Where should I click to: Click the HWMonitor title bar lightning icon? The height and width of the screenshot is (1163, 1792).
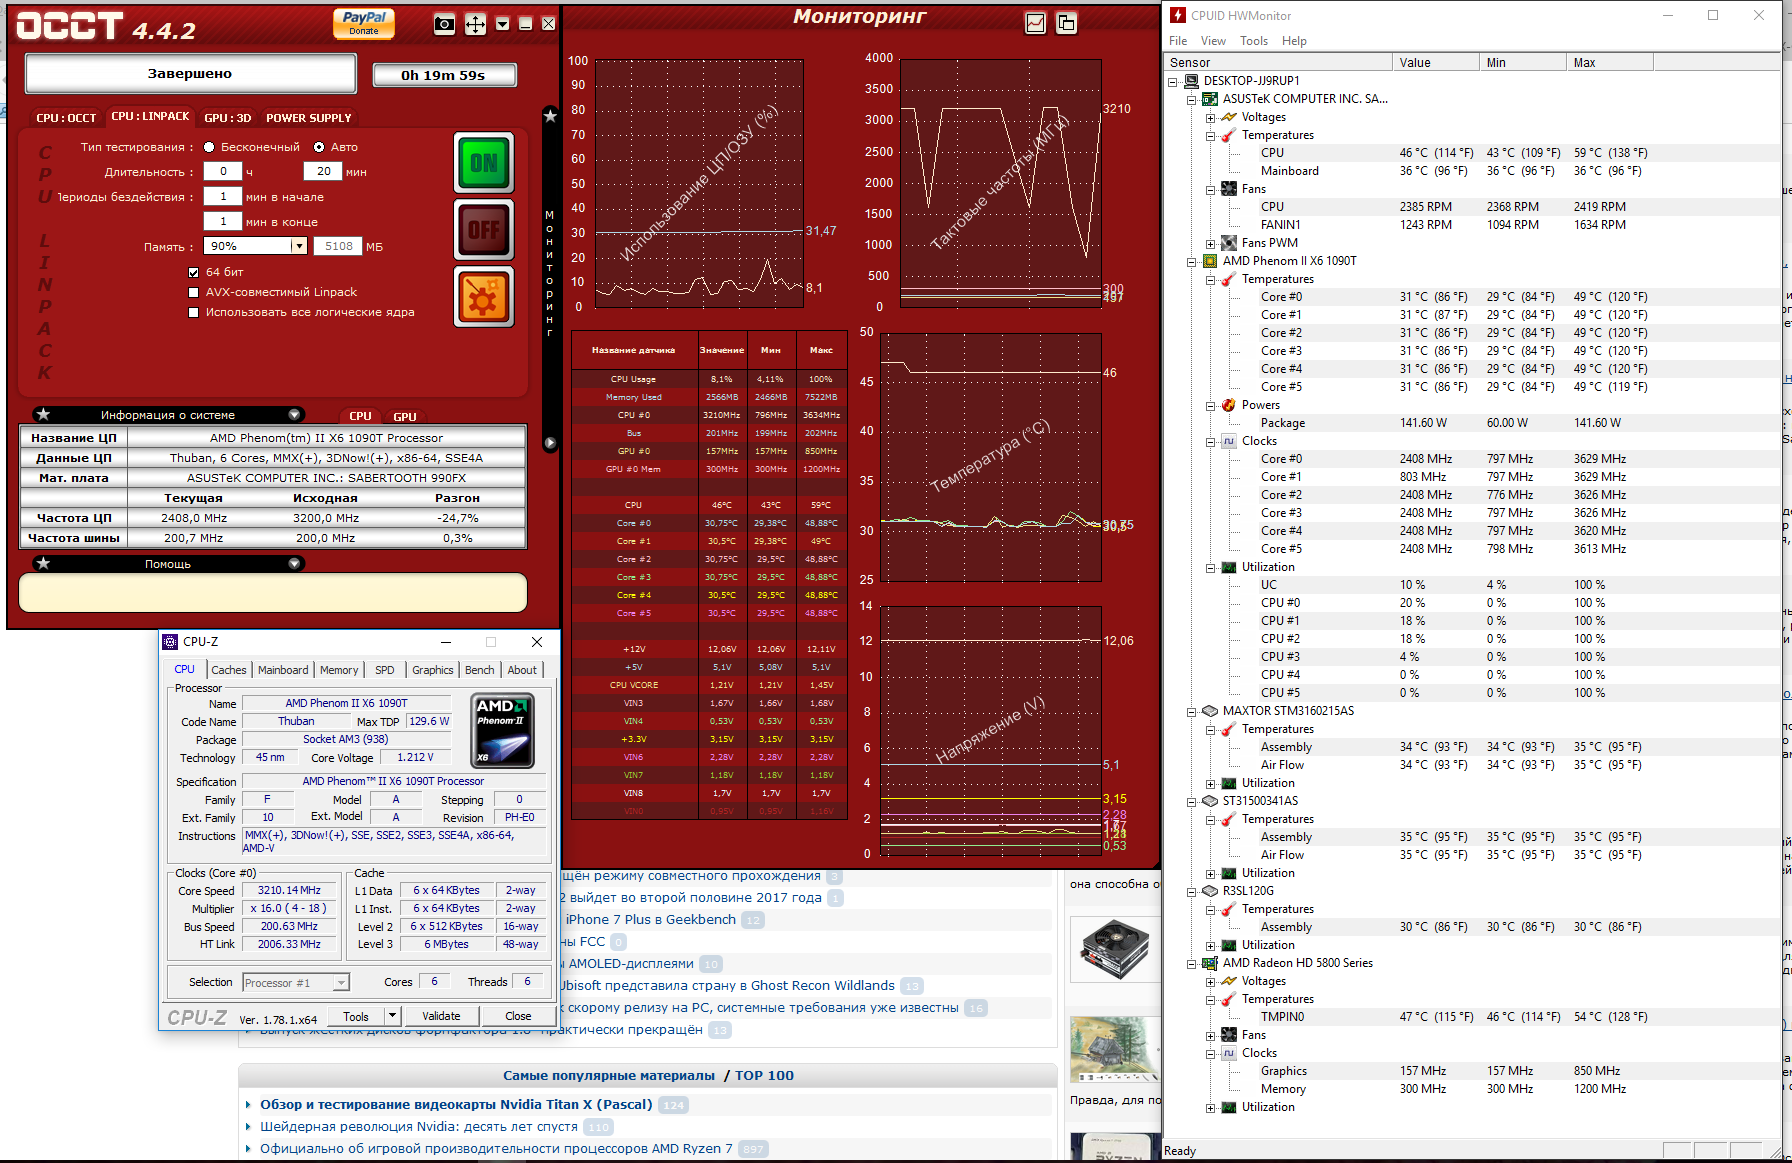[1178, 15]
